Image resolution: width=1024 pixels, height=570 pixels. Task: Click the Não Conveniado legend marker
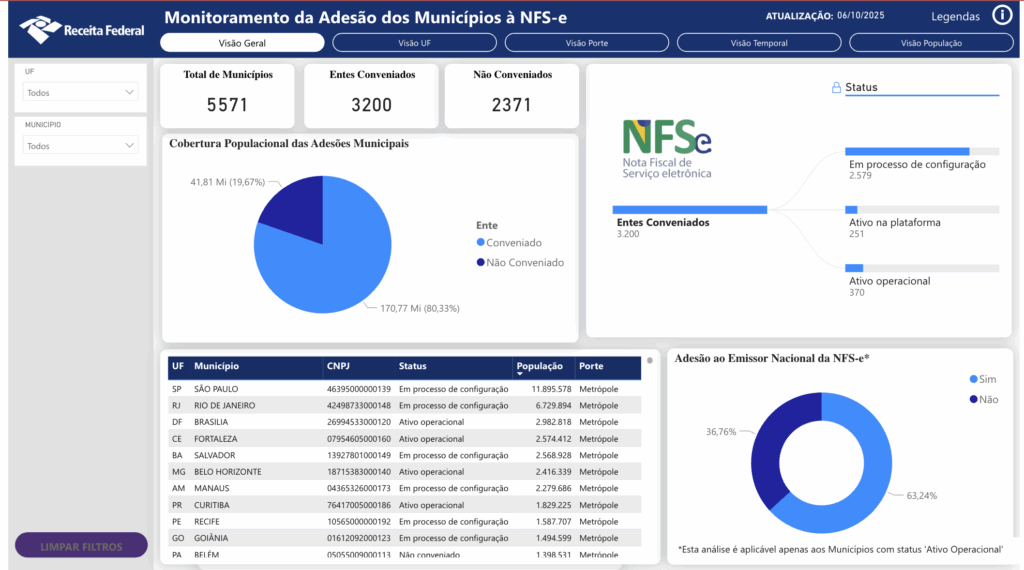point(481,263)
